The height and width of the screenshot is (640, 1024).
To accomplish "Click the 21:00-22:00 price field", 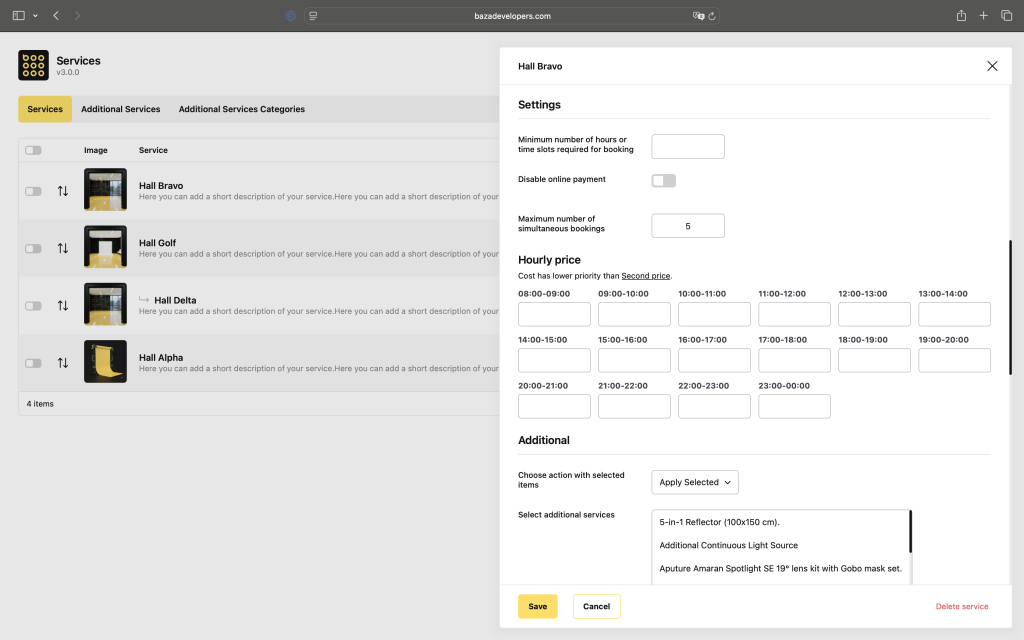I will [634, 406].
